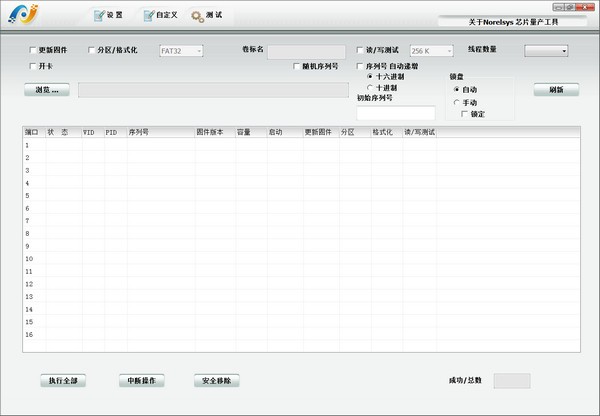The width and height of the screenshot is (600, 416).
Task: Click the 固件版本 column header
Action: (215, 132)
